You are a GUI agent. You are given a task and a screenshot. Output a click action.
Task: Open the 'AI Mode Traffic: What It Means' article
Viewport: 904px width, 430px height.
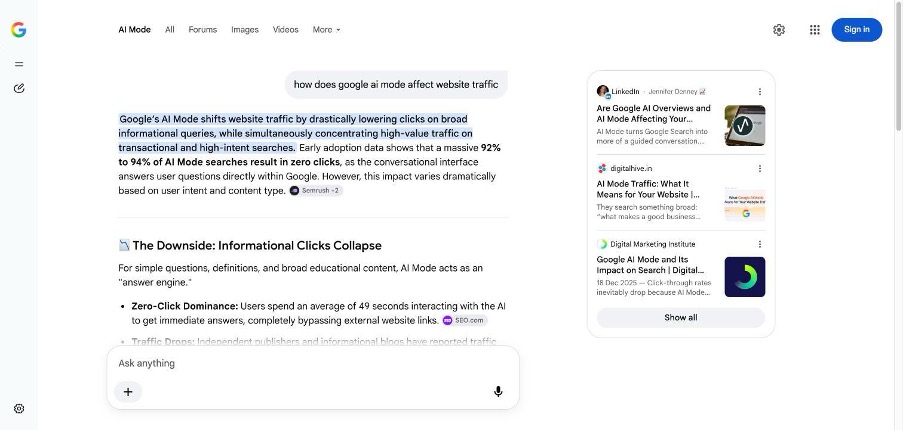tap(649, 189)
